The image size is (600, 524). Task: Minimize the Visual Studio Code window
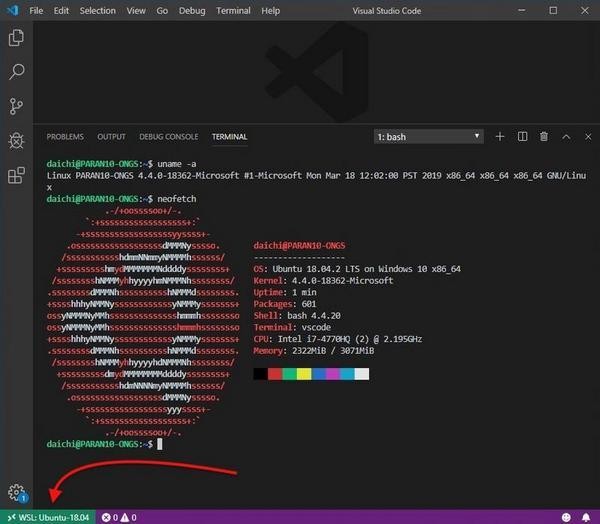pyautogui.click(x=521, y=11)
